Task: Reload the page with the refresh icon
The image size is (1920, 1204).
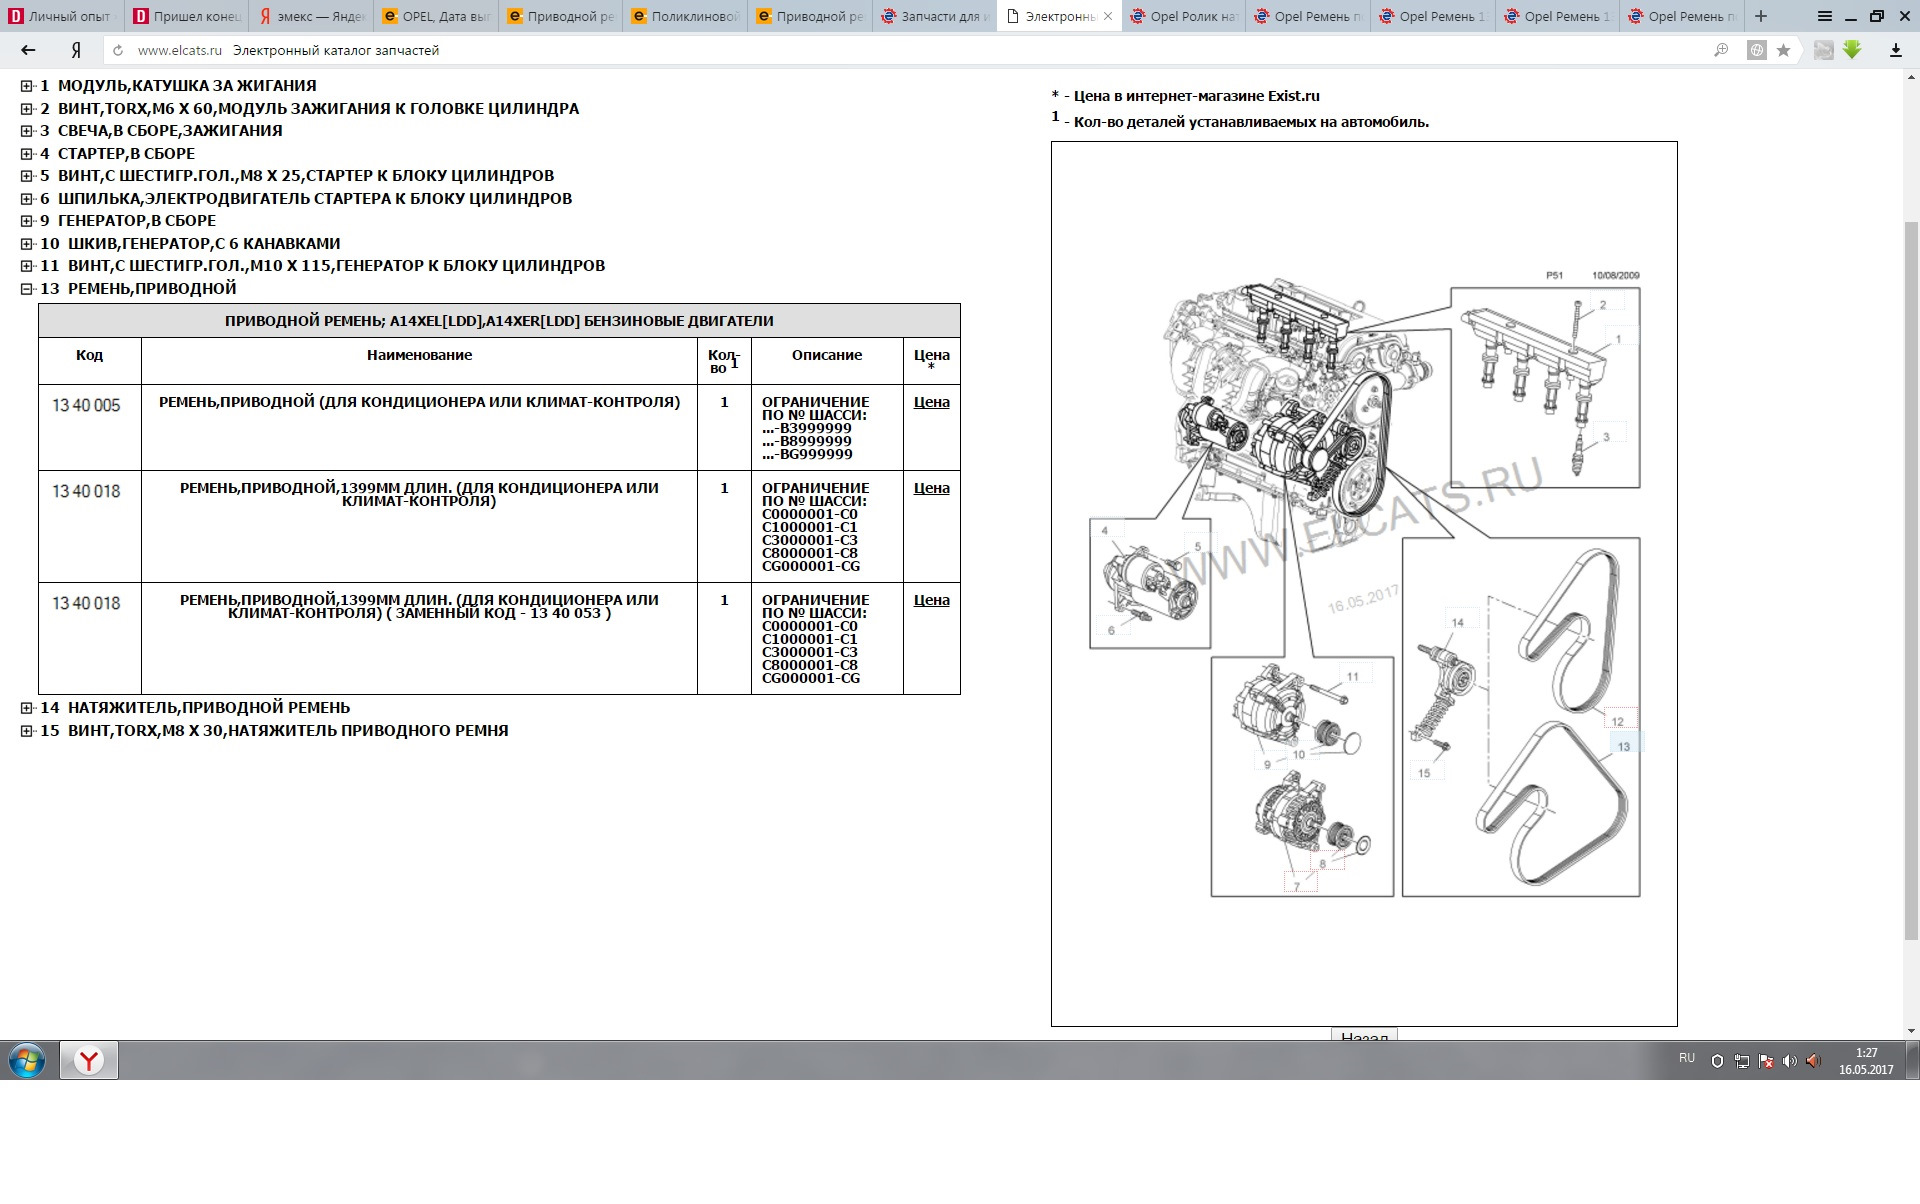Action: click(118, 50)
